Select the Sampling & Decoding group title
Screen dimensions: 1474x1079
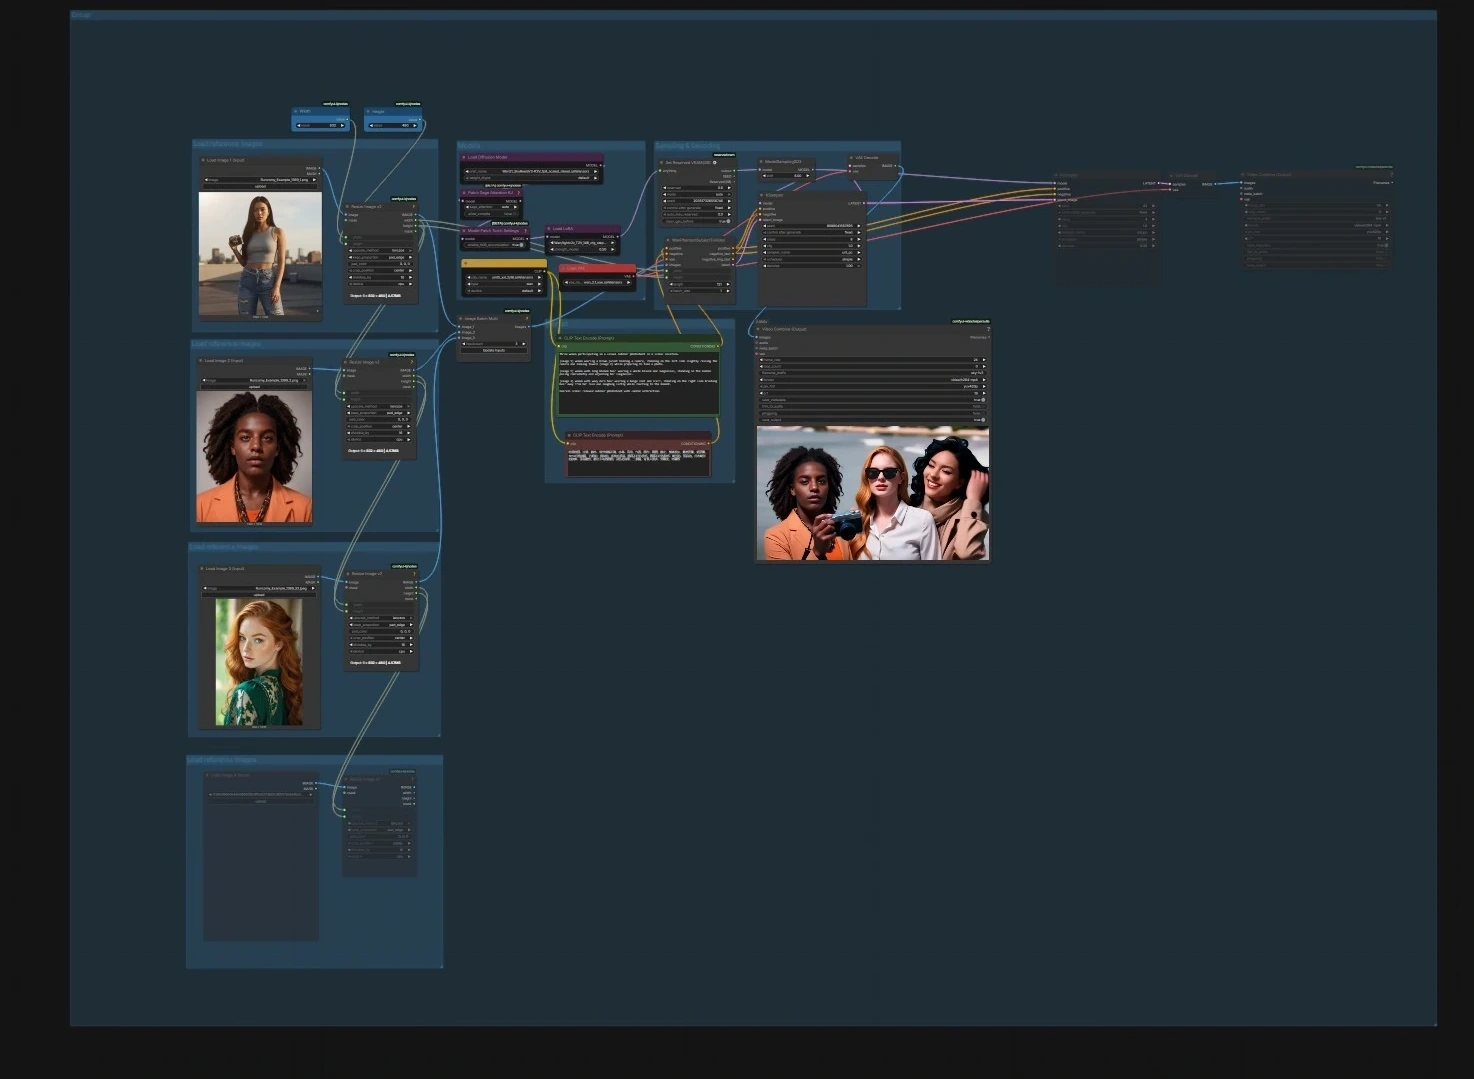click(688, 146)
